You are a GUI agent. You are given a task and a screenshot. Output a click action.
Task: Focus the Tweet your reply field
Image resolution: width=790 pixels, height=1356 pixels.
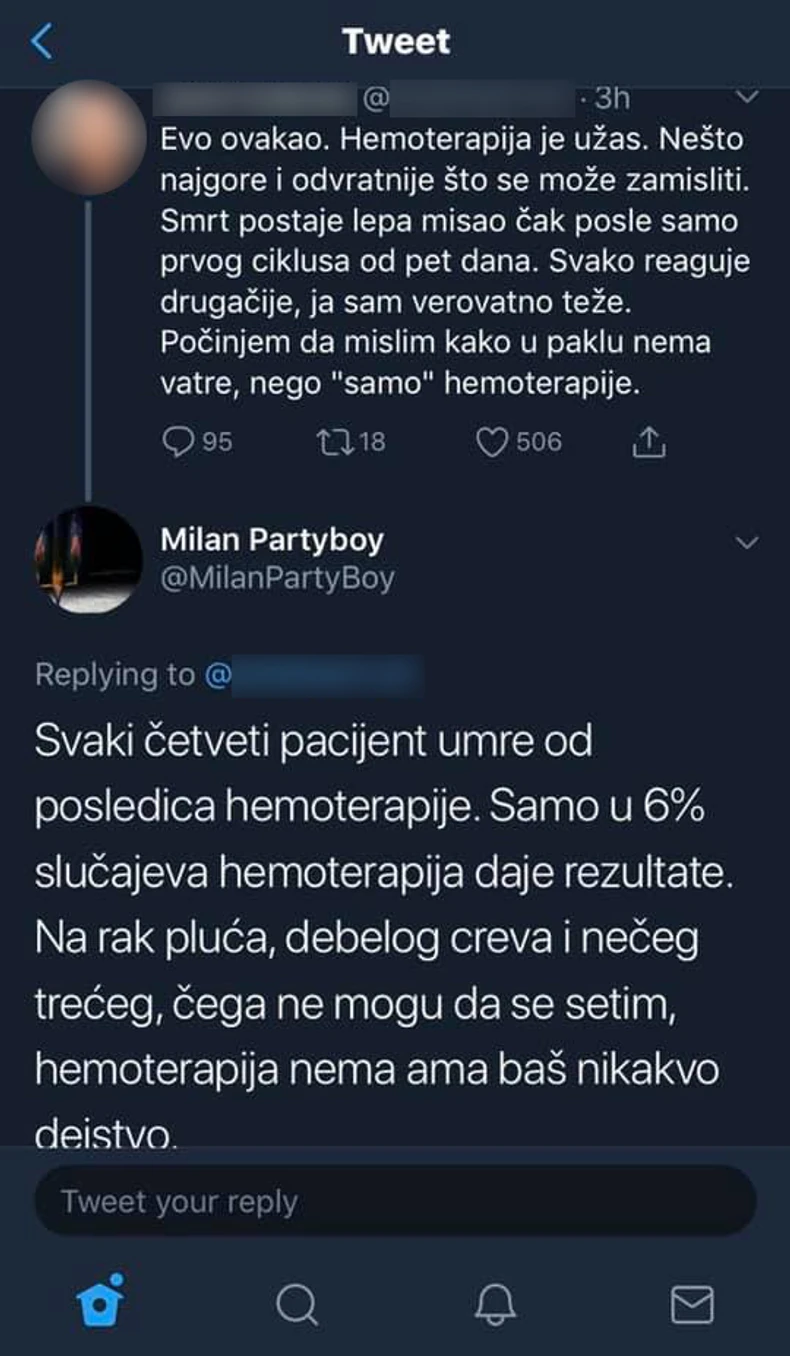coord(395,1202)
